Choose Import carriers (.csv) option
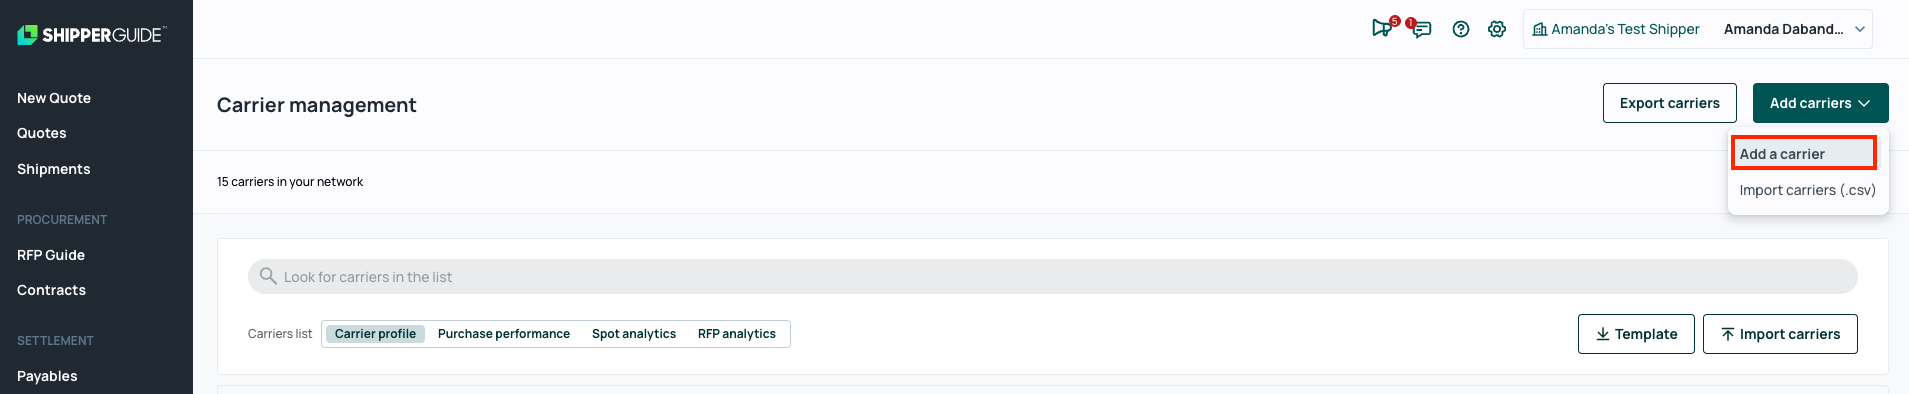Image resolution: width=1909 pixels, height=394 pixels. coord(1807,190)
